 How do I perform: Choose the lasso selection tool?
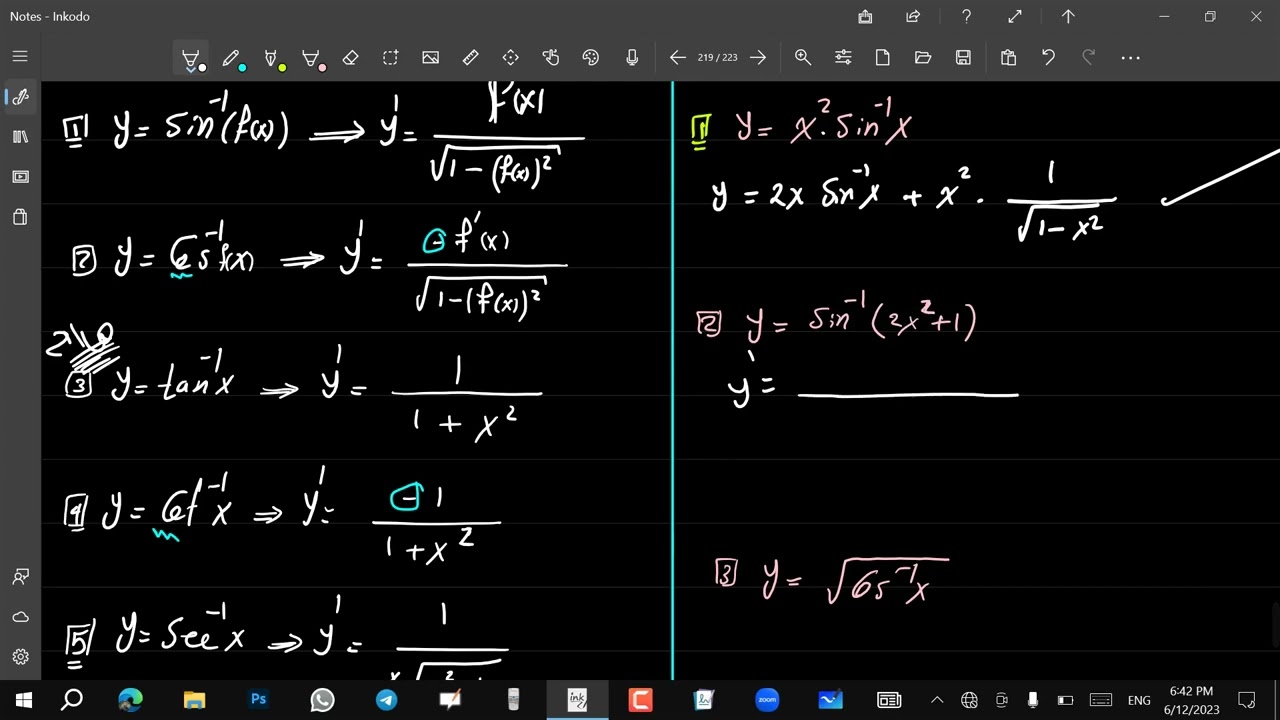(x=390, y=58)
